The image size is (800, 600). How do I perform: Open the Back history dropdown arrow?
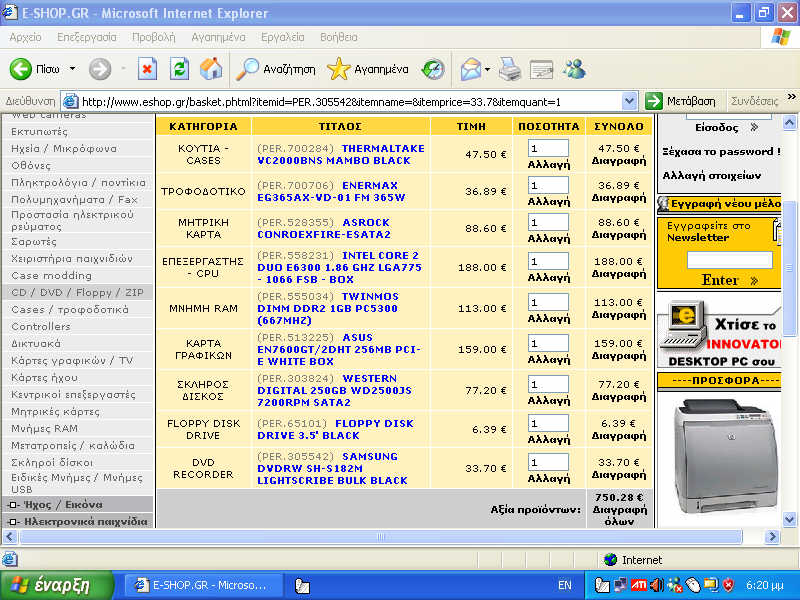tap(72, 69)
